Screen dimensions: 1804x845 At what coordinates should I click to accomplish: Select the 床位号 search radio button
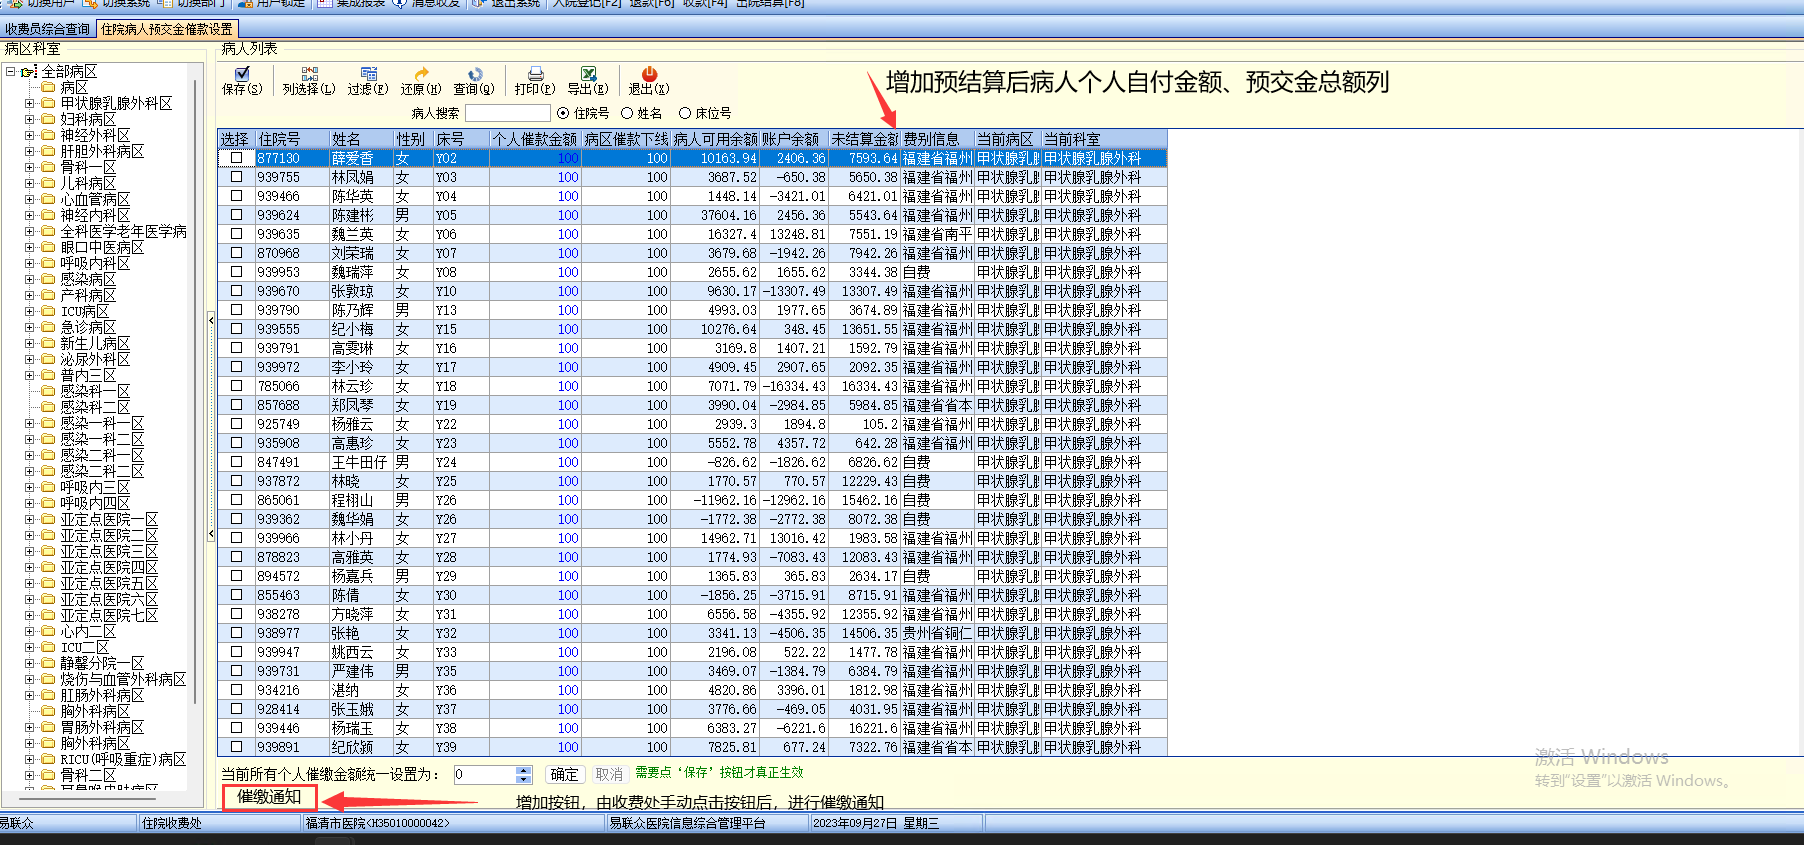[x=685, y=114]
